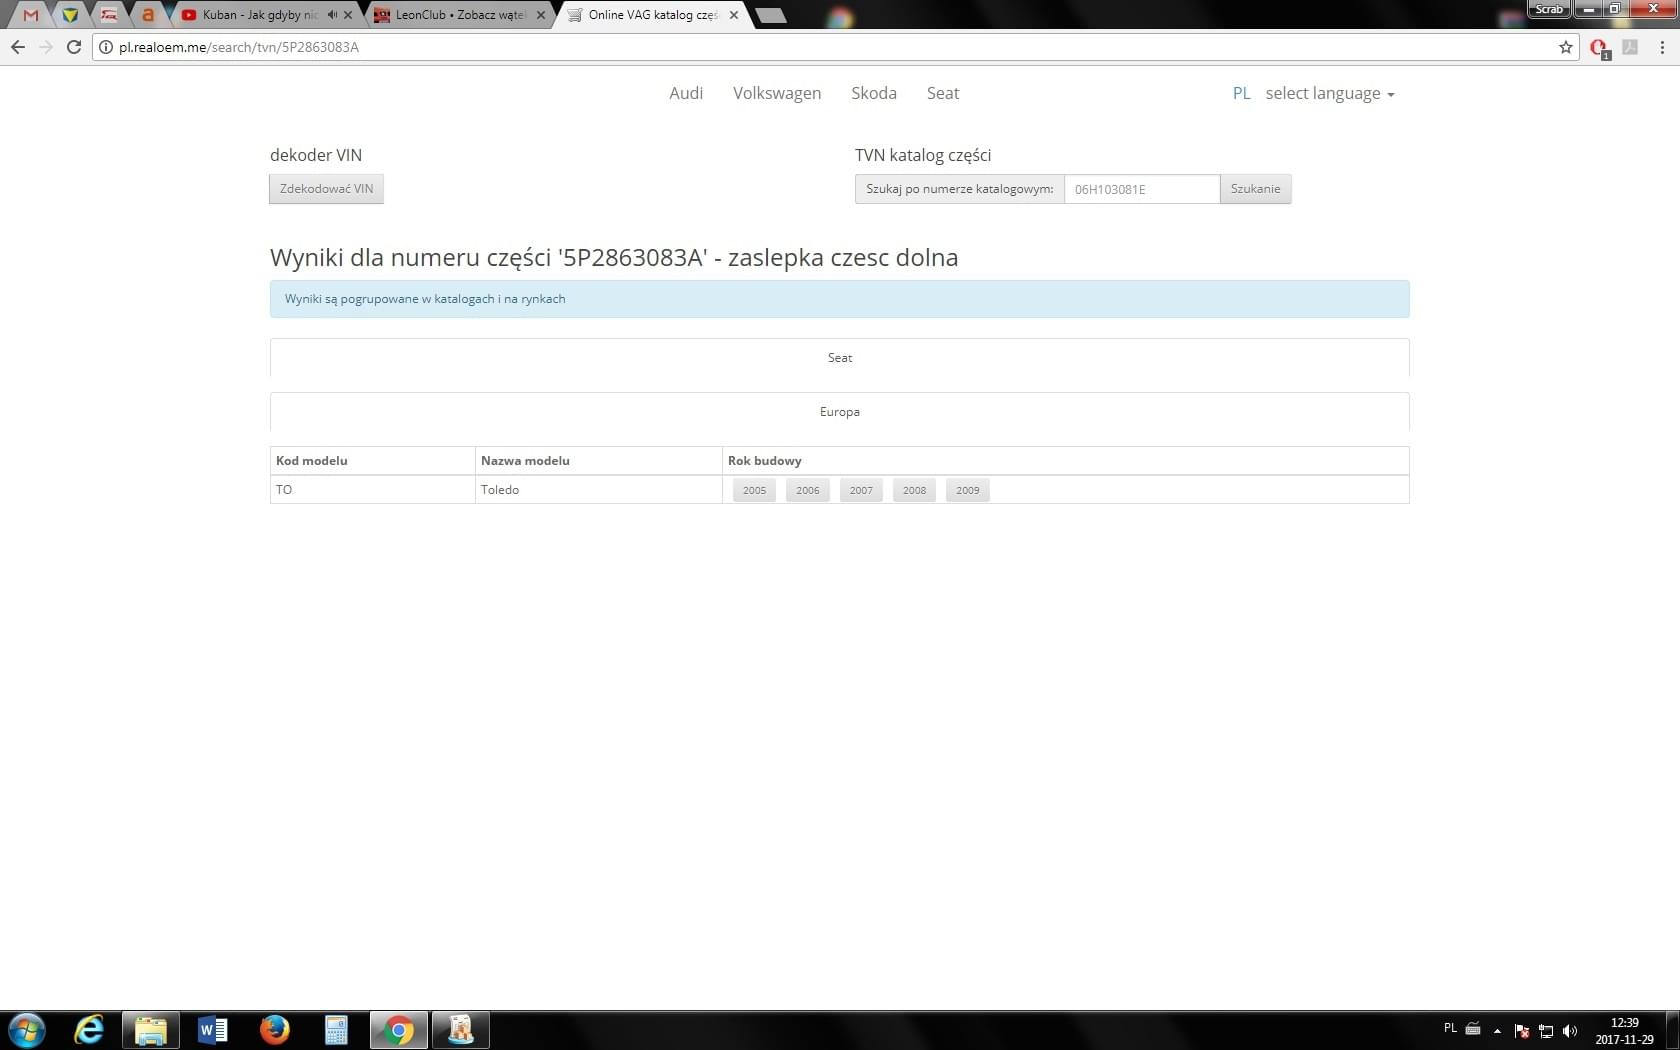Close the Kuban YouTube tab
The width and height of the screenshot is (1680, 1050).
[348, 15]
